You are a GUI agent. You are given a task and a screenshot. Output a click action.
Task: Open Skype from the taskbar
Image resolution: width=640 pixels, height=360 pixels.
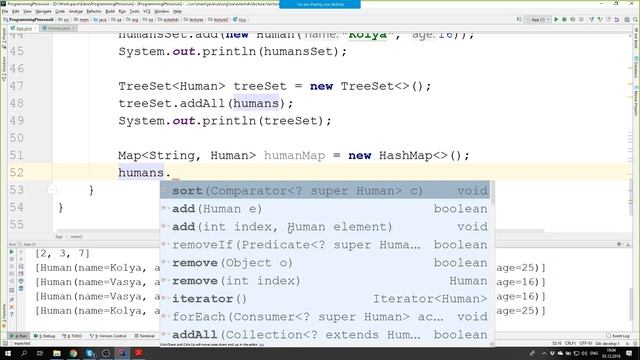[x=90, y=353]
